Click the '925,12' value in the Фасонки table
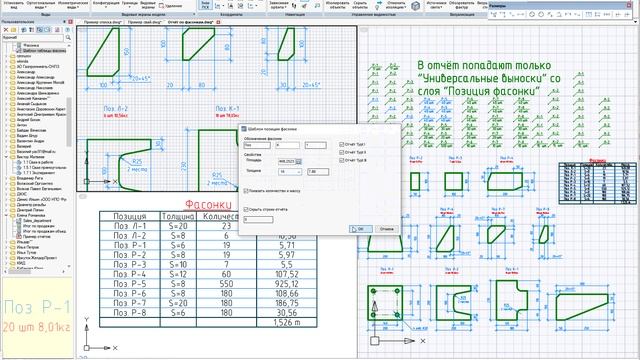 coord(287,284)
